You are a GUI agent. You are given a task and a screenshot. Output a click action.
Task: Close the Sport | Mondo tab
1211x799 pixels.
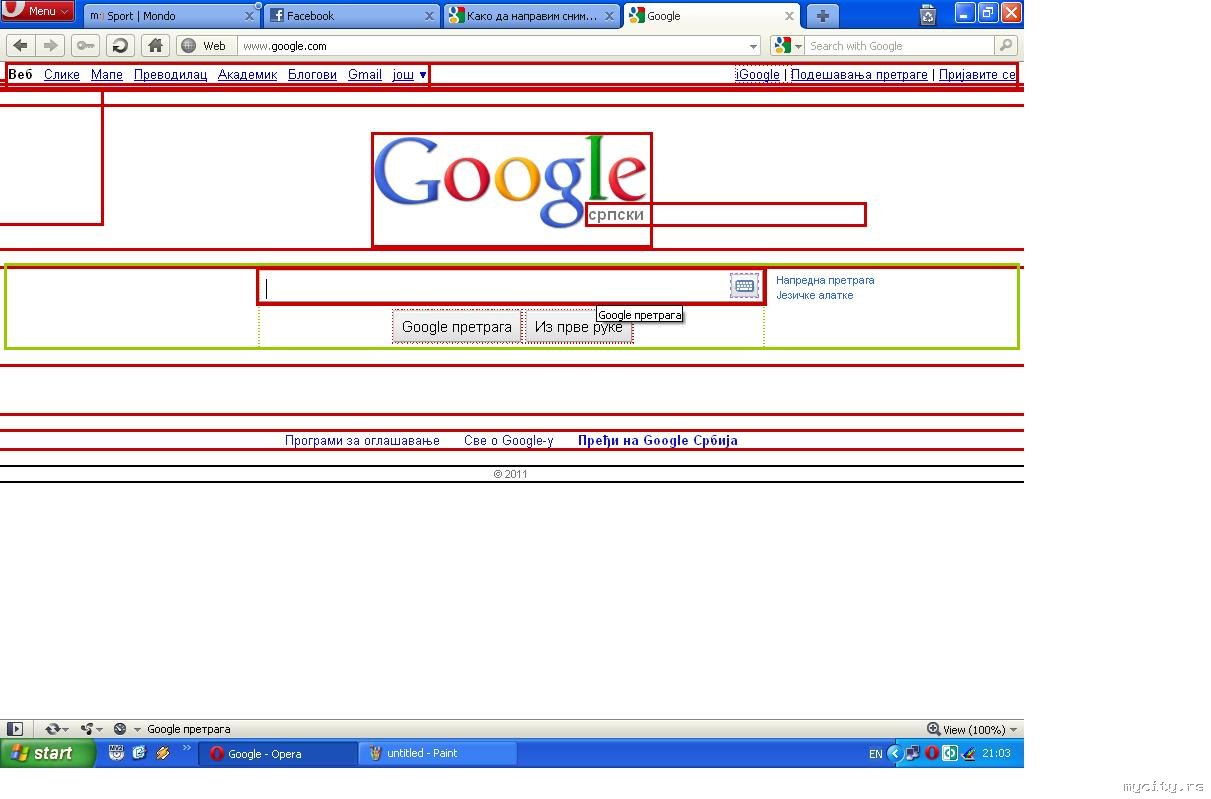click(250, 16)
